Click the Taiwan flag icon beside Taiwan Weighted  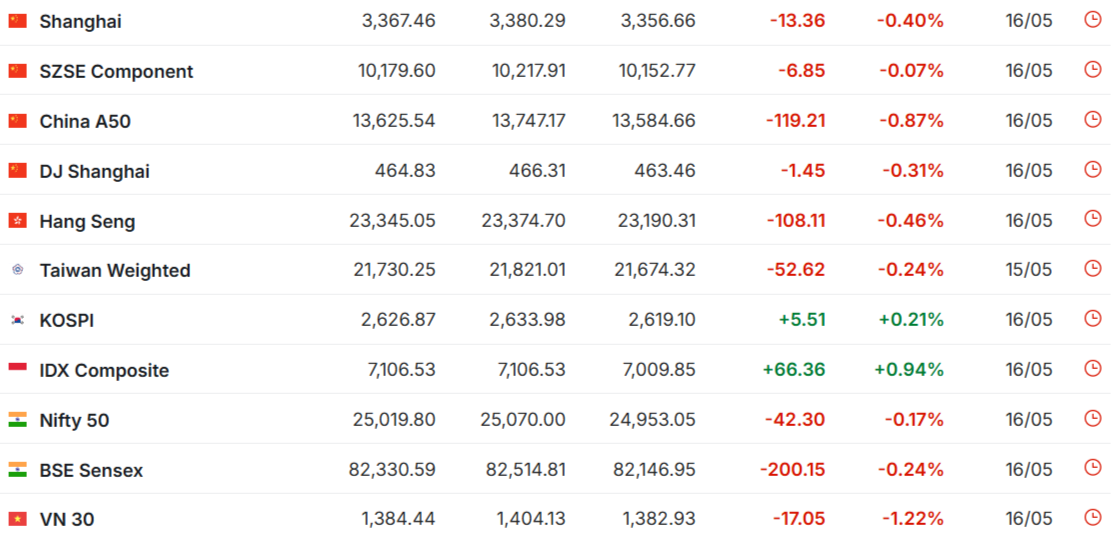[x=17, y=270]
